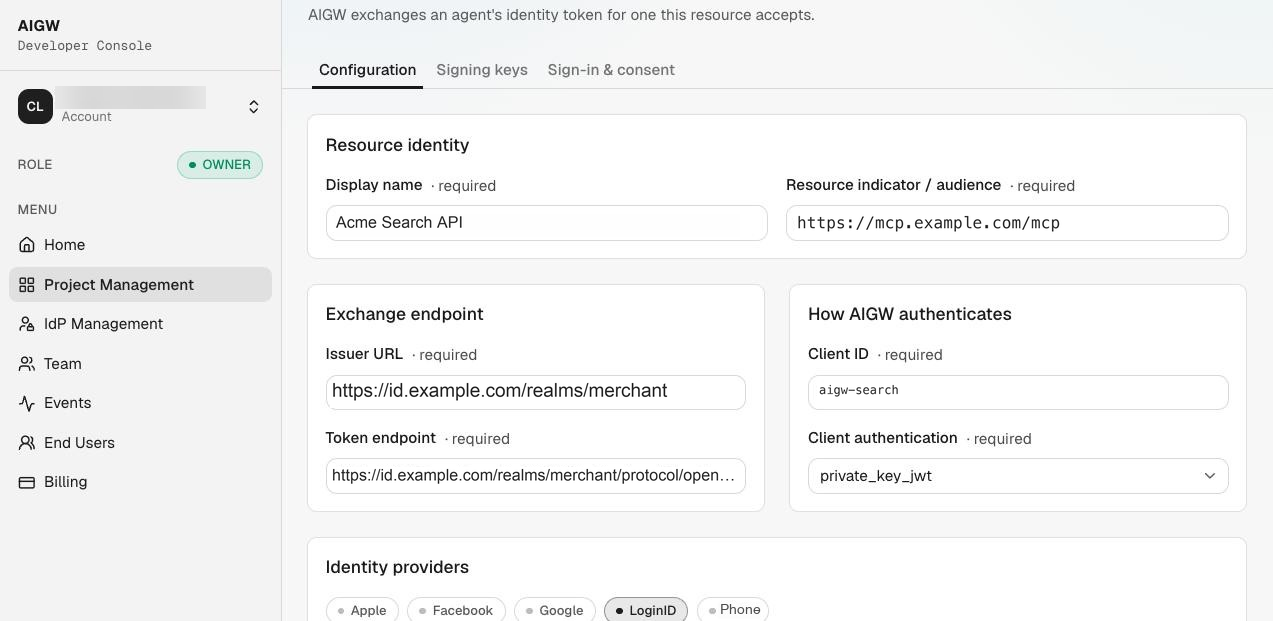The height and width of the screenshot is (621, 1273).
Task: Open the Sign-in & consent tab
Action: [611, 70]
